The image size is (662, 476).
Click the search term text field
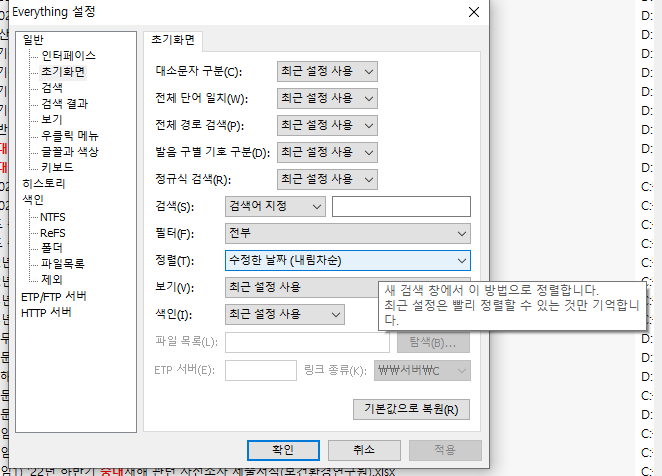(401, 207)
